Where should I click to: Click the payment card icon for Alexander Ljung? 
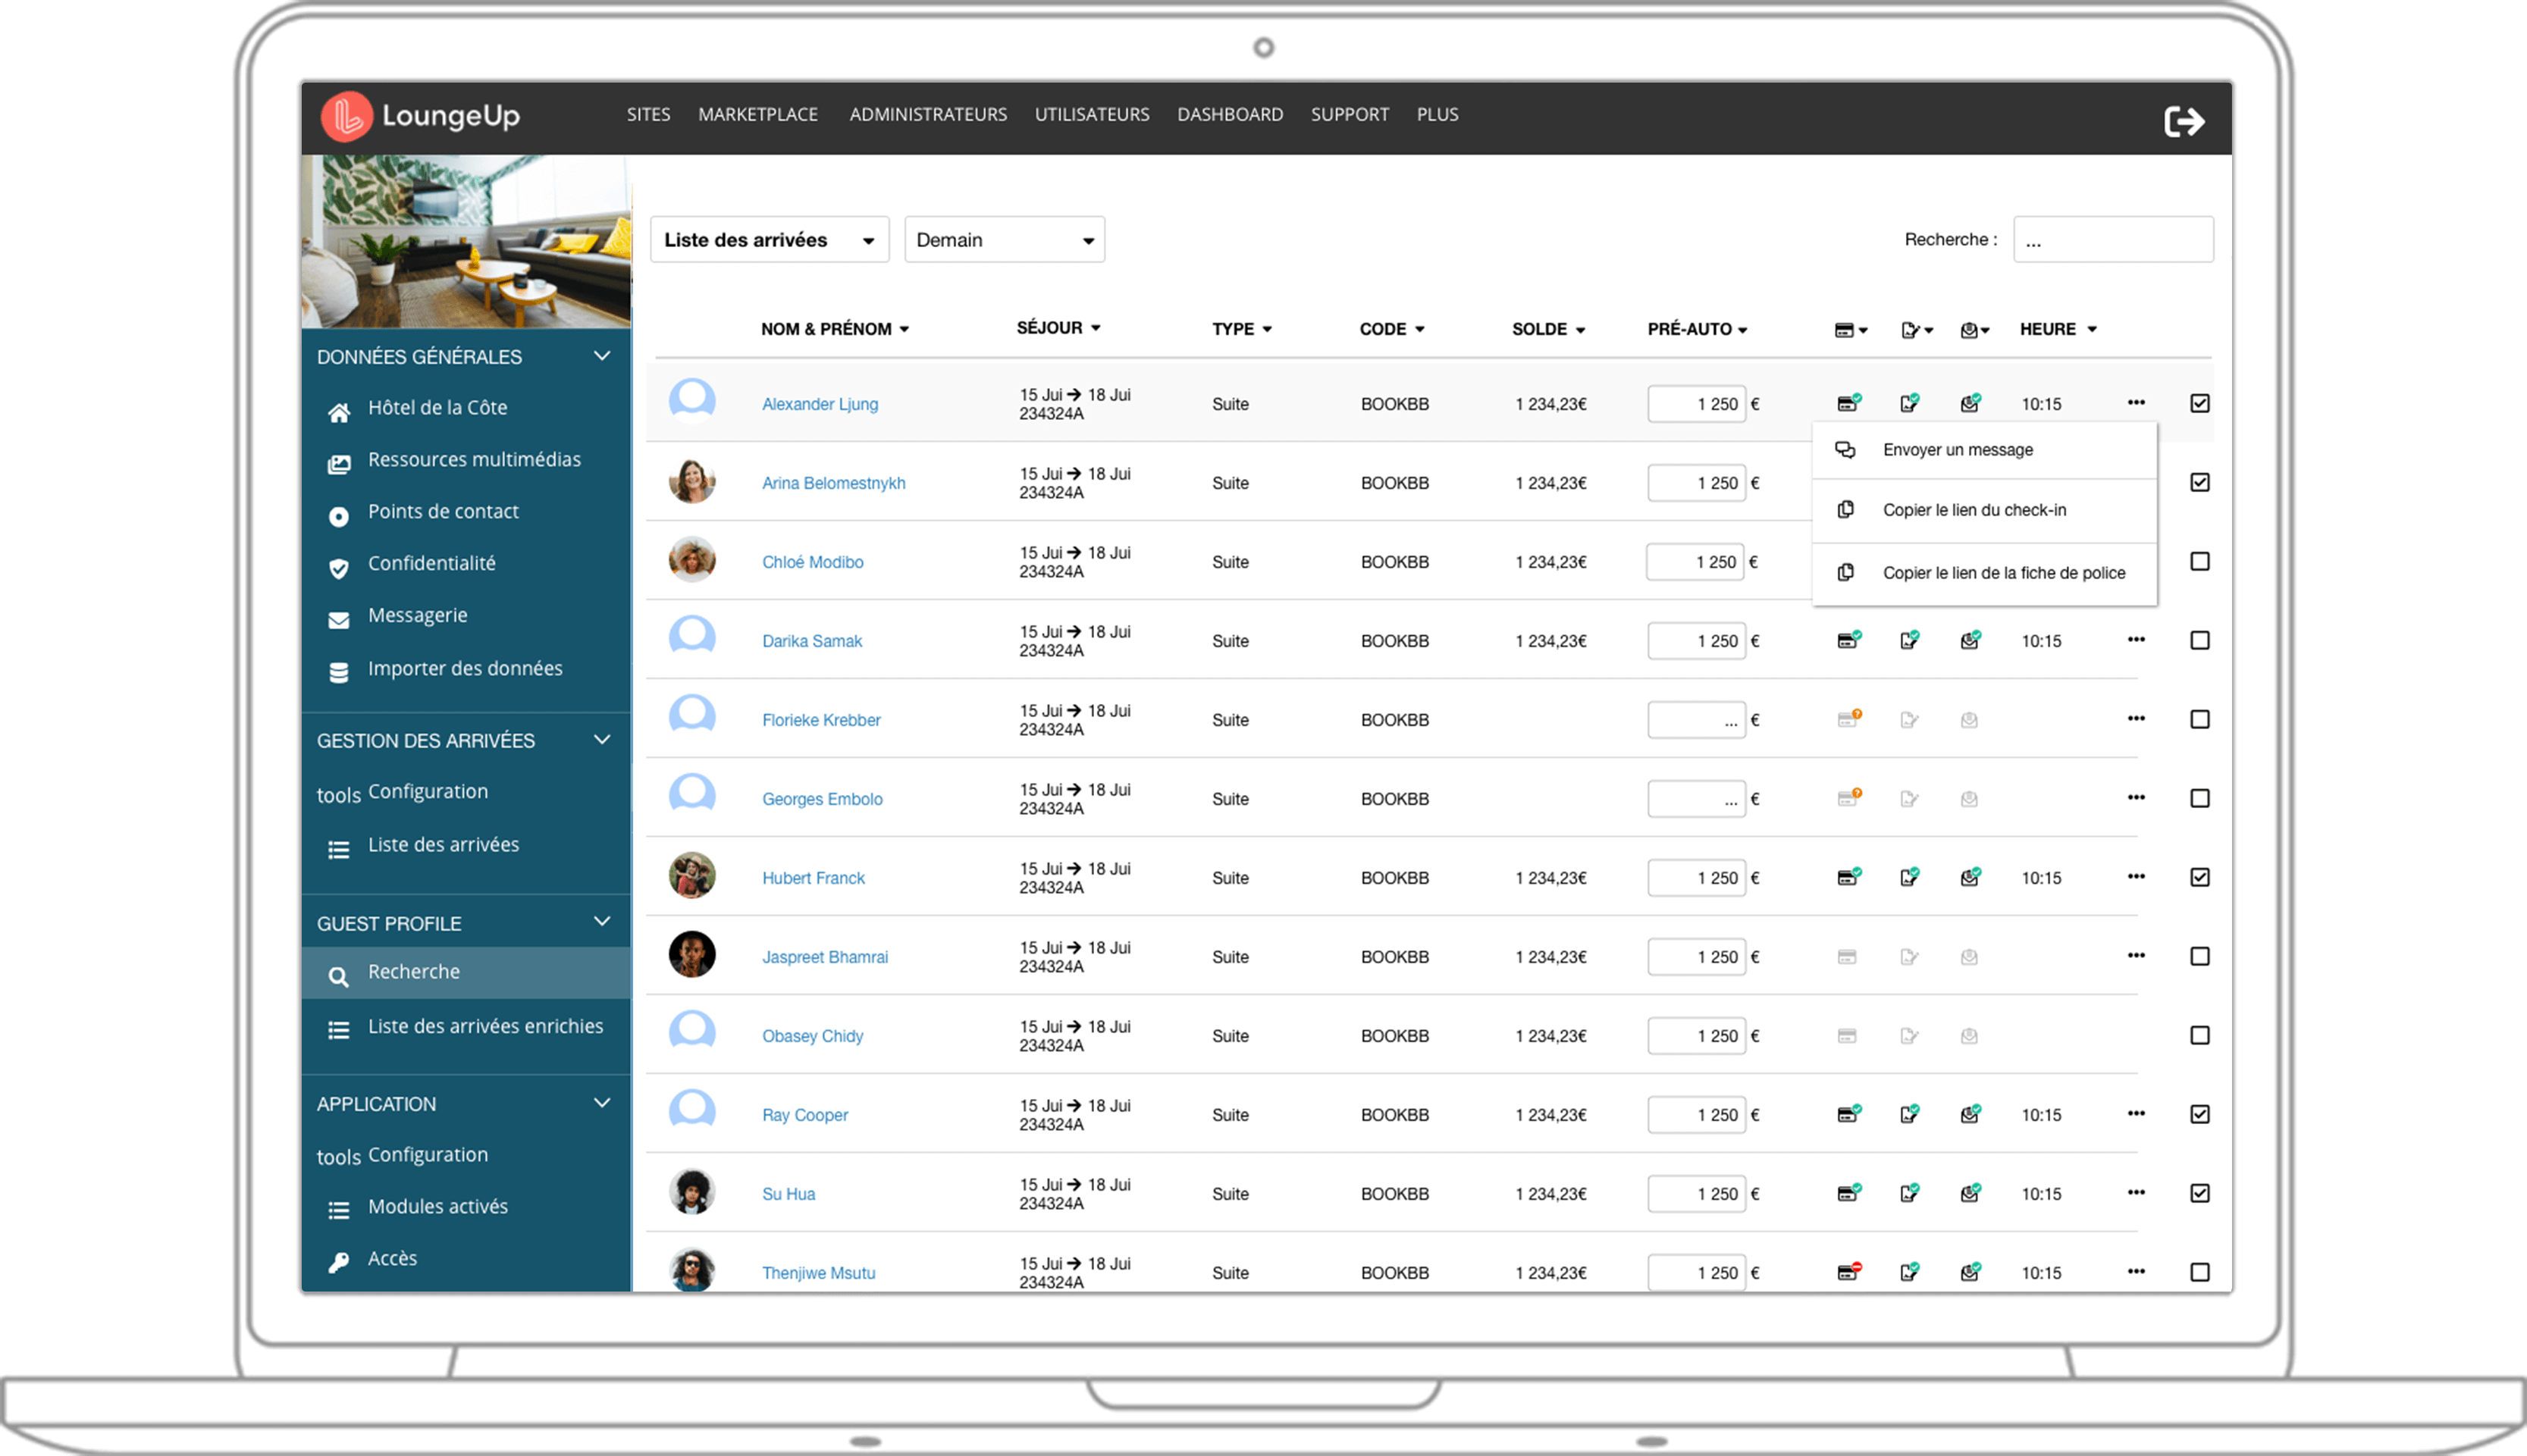tap(1847, 404)
